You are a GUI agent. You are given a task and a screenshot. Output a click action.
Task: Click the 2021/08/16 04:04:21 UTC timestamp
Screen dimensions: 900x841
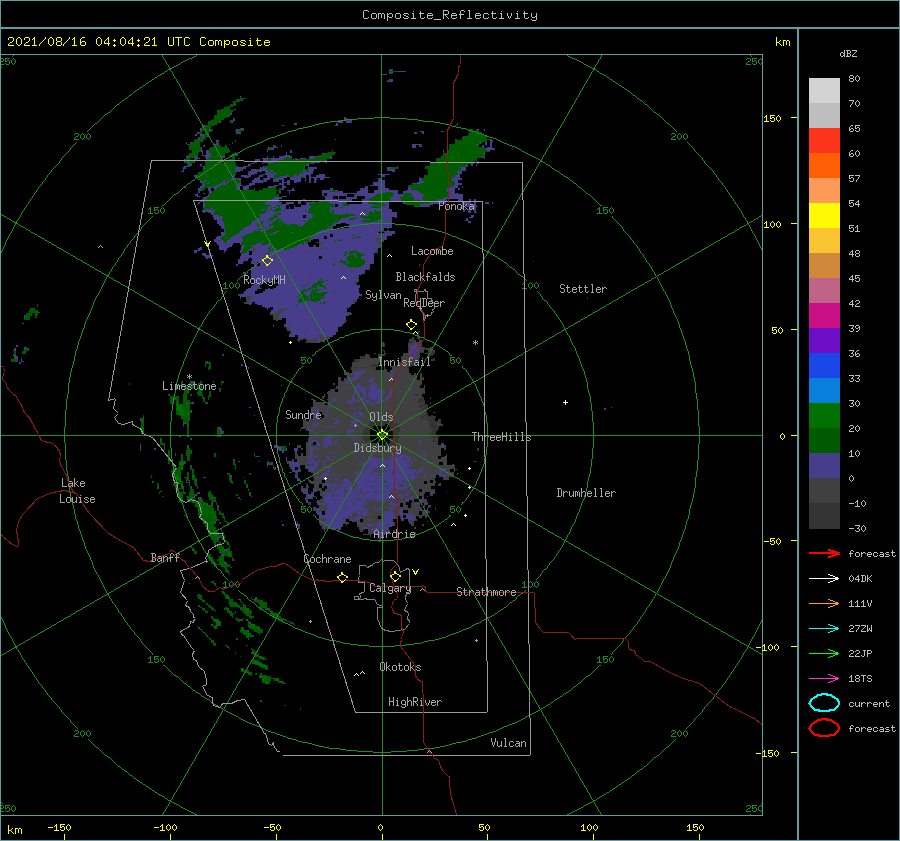pyautogui.click(x=97, y=42)
